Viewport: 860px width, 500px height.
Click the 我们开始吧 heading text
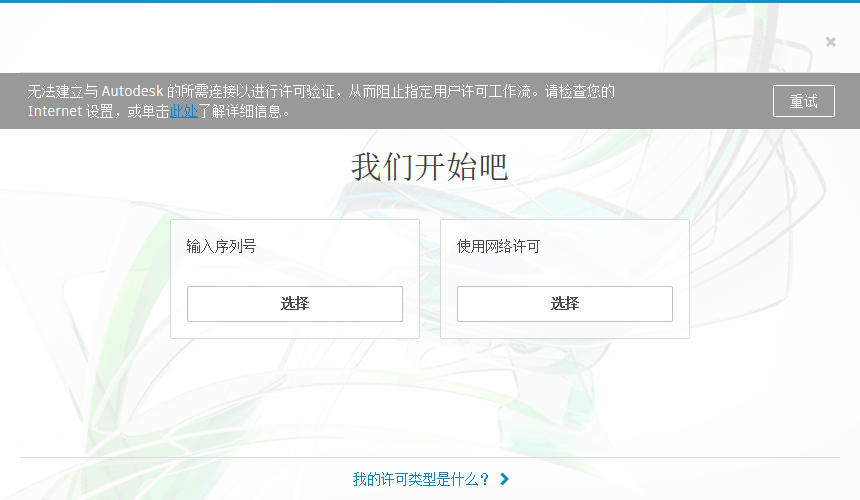point(429,167)
